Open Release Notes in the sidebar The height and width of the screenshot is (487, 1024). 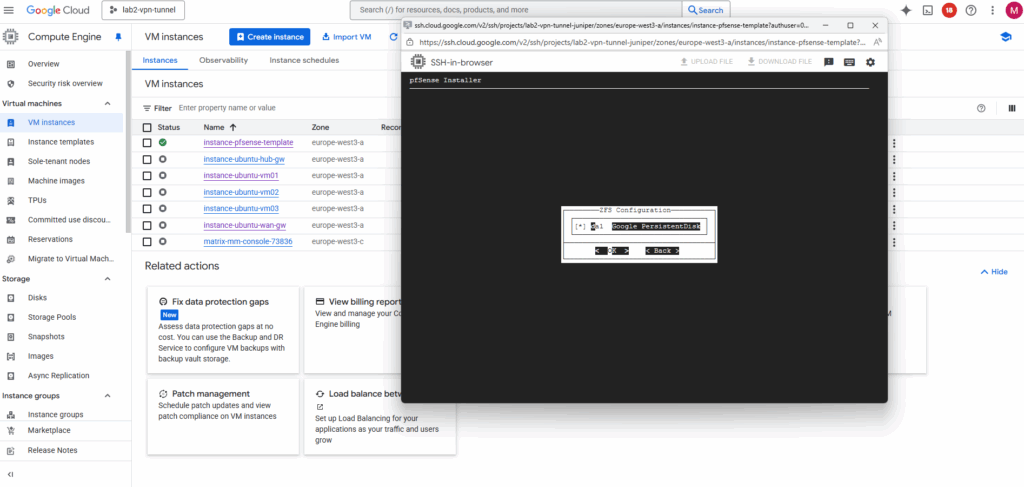(x=52, y=450)
